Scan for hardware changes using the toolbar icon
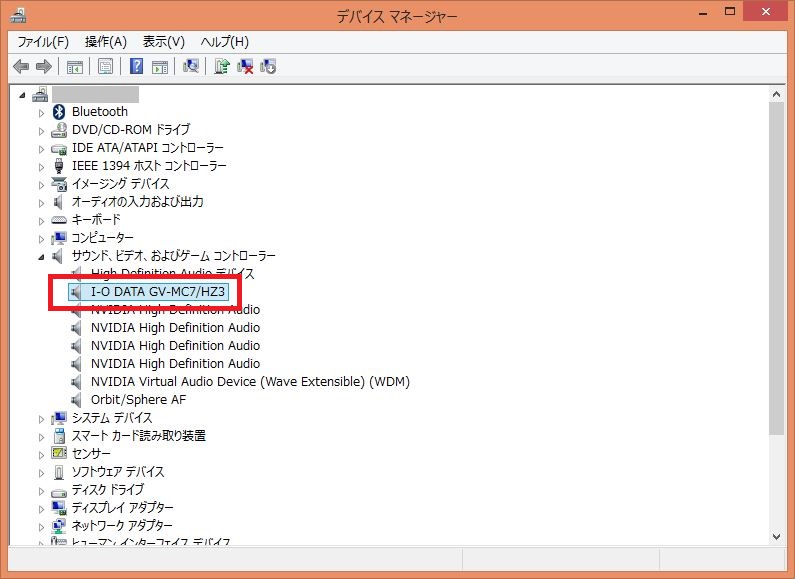The height and width of the screenshot is (579, 795). click(191, 66)
